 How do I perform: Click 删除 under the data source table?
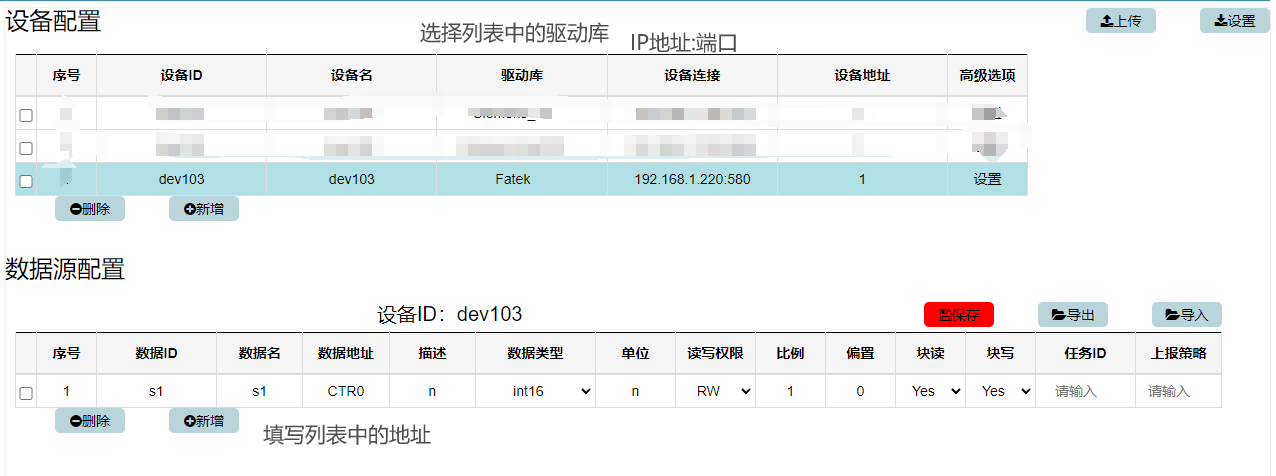[90, 421]
